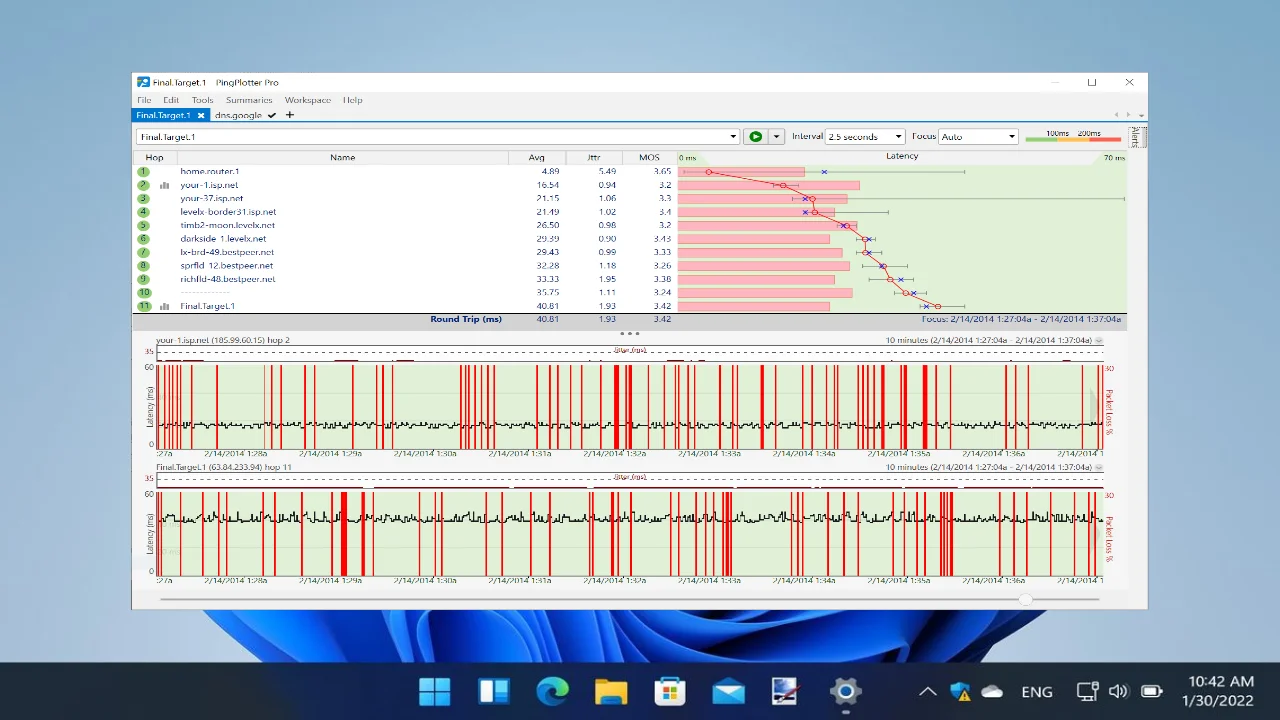Select the home.router.1 row name

pyautogui.click(x=209, y=172)
